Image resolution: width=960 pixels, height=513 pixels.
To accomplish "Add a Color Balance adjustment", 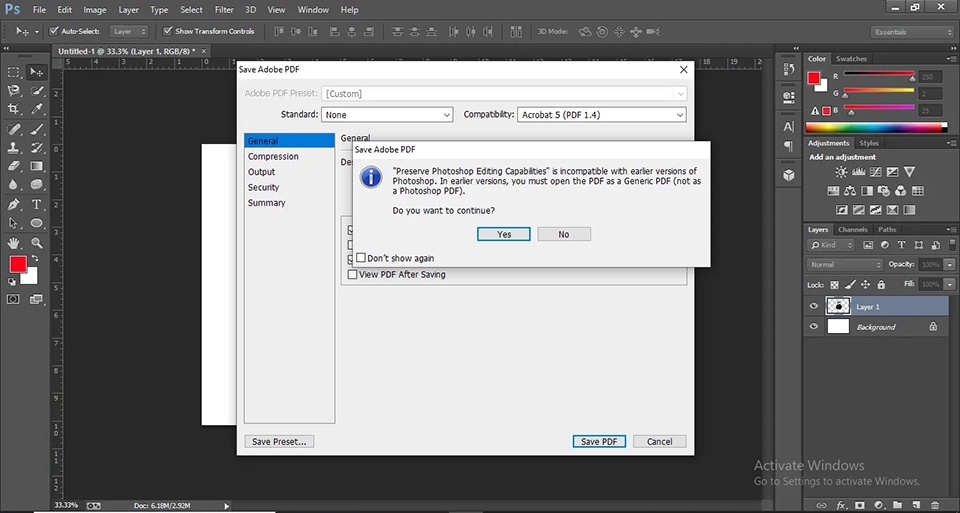I will (x=850, y=191).
